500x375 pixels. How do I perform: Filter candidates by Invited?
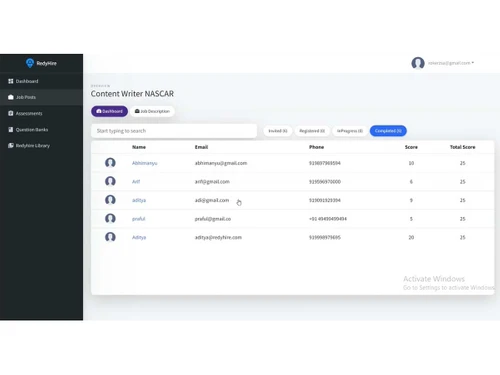(278, 131)
